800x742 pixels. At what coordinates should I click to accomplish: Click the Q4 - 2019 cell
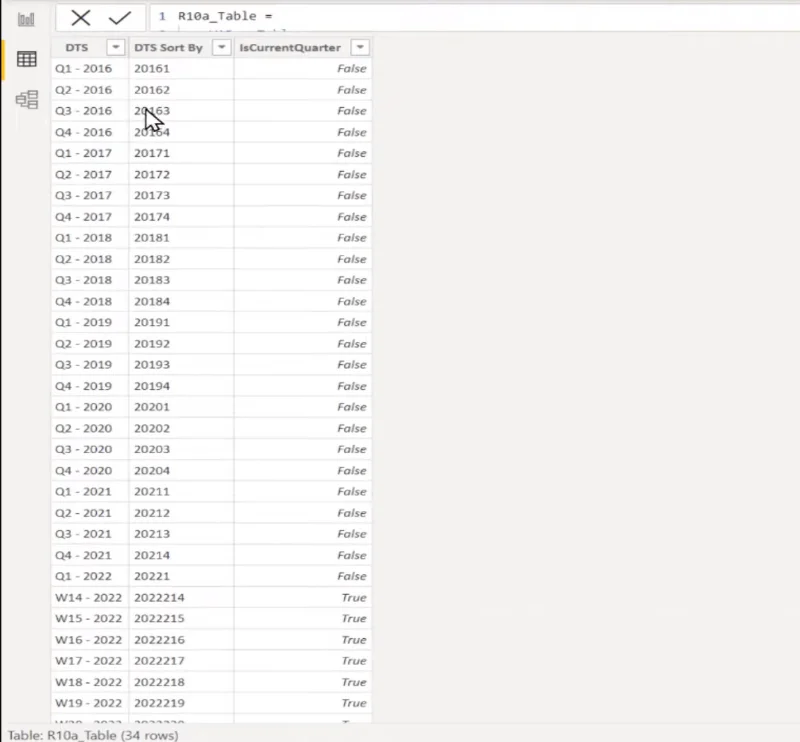click(90, 386)
